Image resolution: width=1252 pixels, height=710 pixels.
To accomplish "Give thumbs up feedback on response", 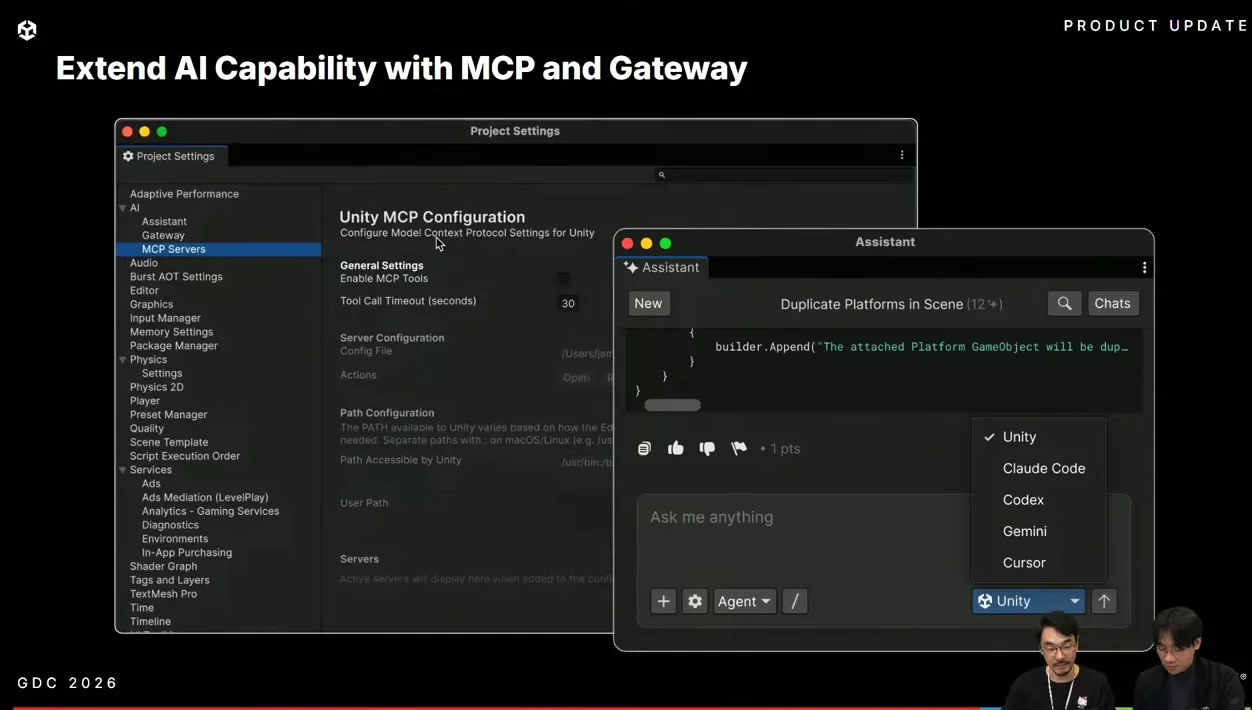I will click(x=676, y=448).
